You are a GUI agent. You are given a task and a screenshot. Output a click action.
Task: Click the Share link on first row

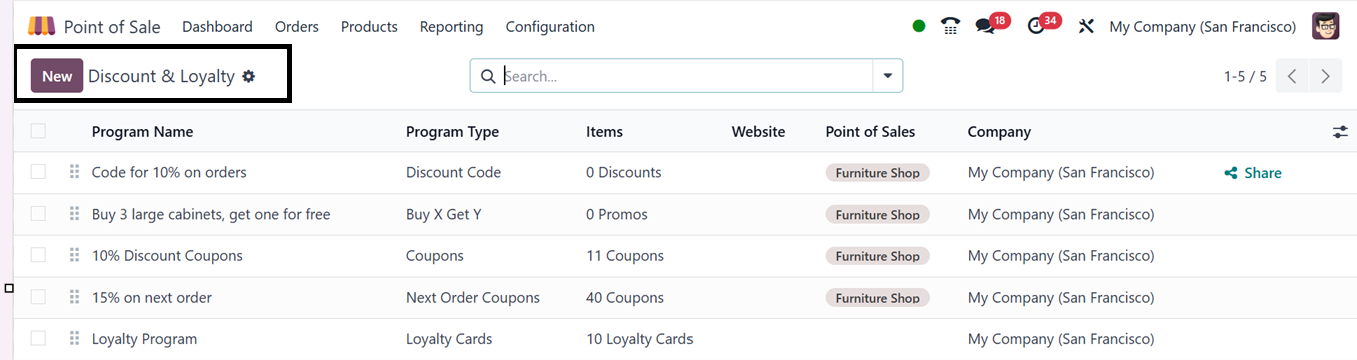point(1253,173)
